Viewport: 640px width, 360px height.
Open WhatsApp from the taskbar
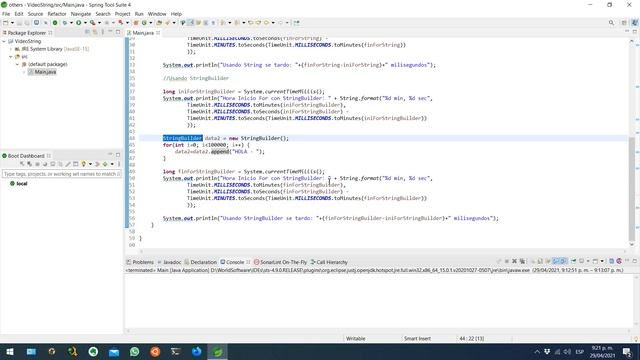coord(134,351)
